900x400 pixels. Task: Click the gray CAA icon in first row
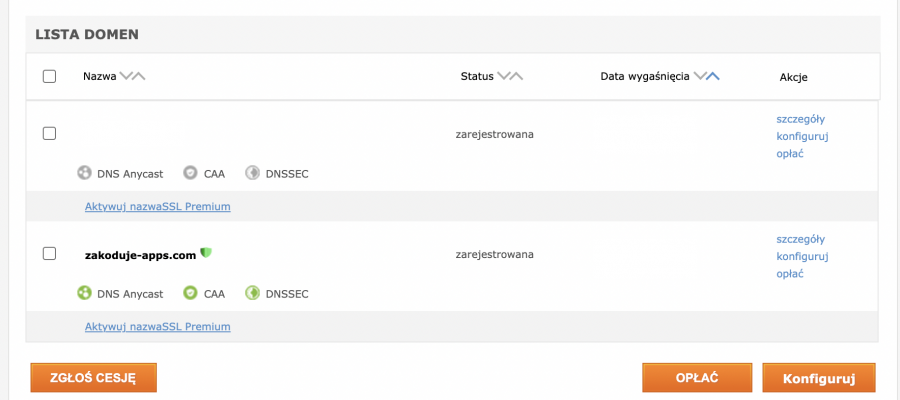point(190,173)
